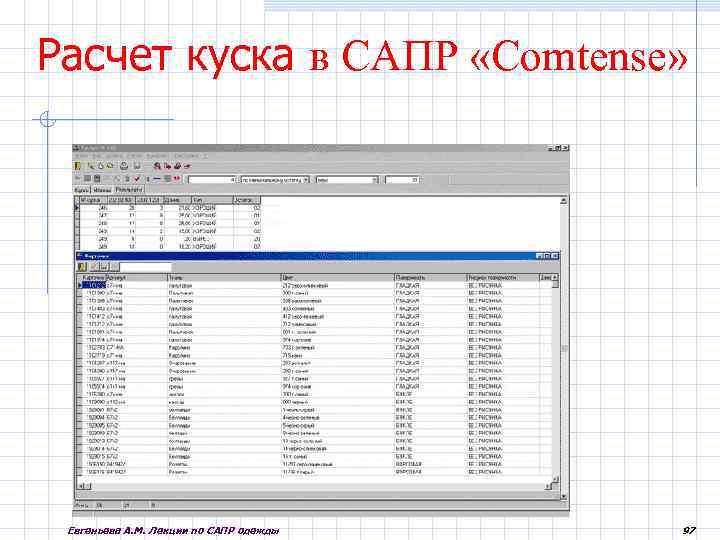The height and width of the screenshot is (540, 720).
Task: Click the green table icon beside the blue line icon
Action: pos(168,179)
